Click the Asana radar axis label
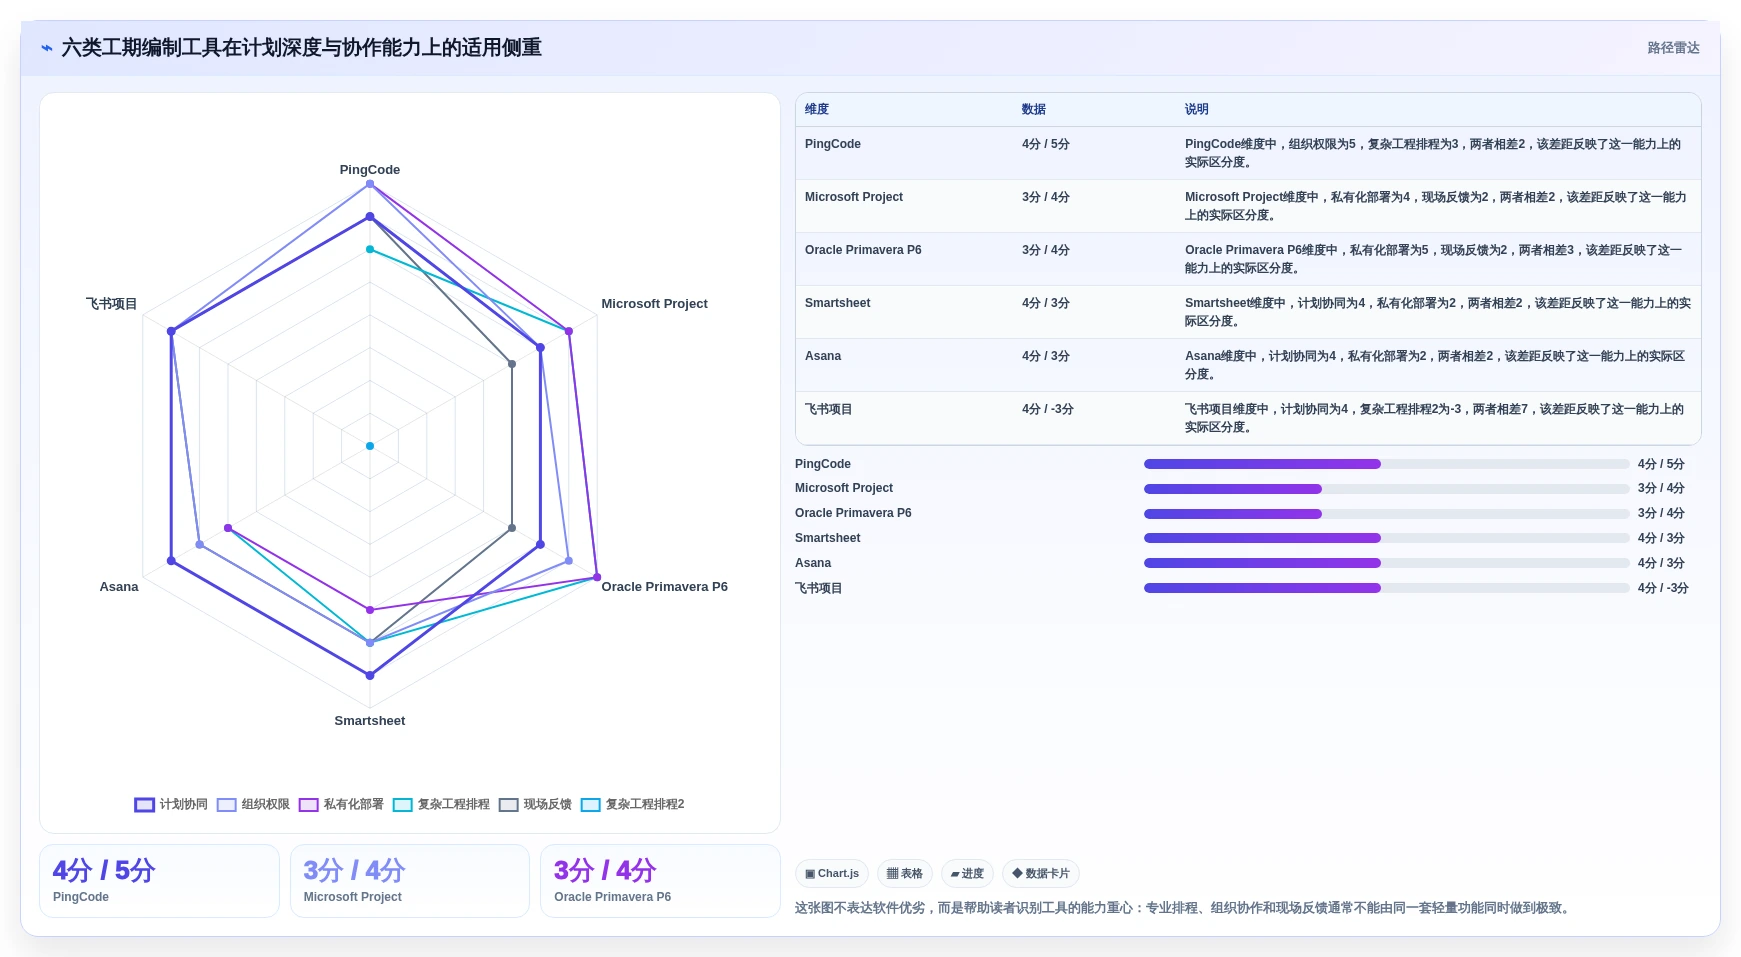 (x=119, y=587)
